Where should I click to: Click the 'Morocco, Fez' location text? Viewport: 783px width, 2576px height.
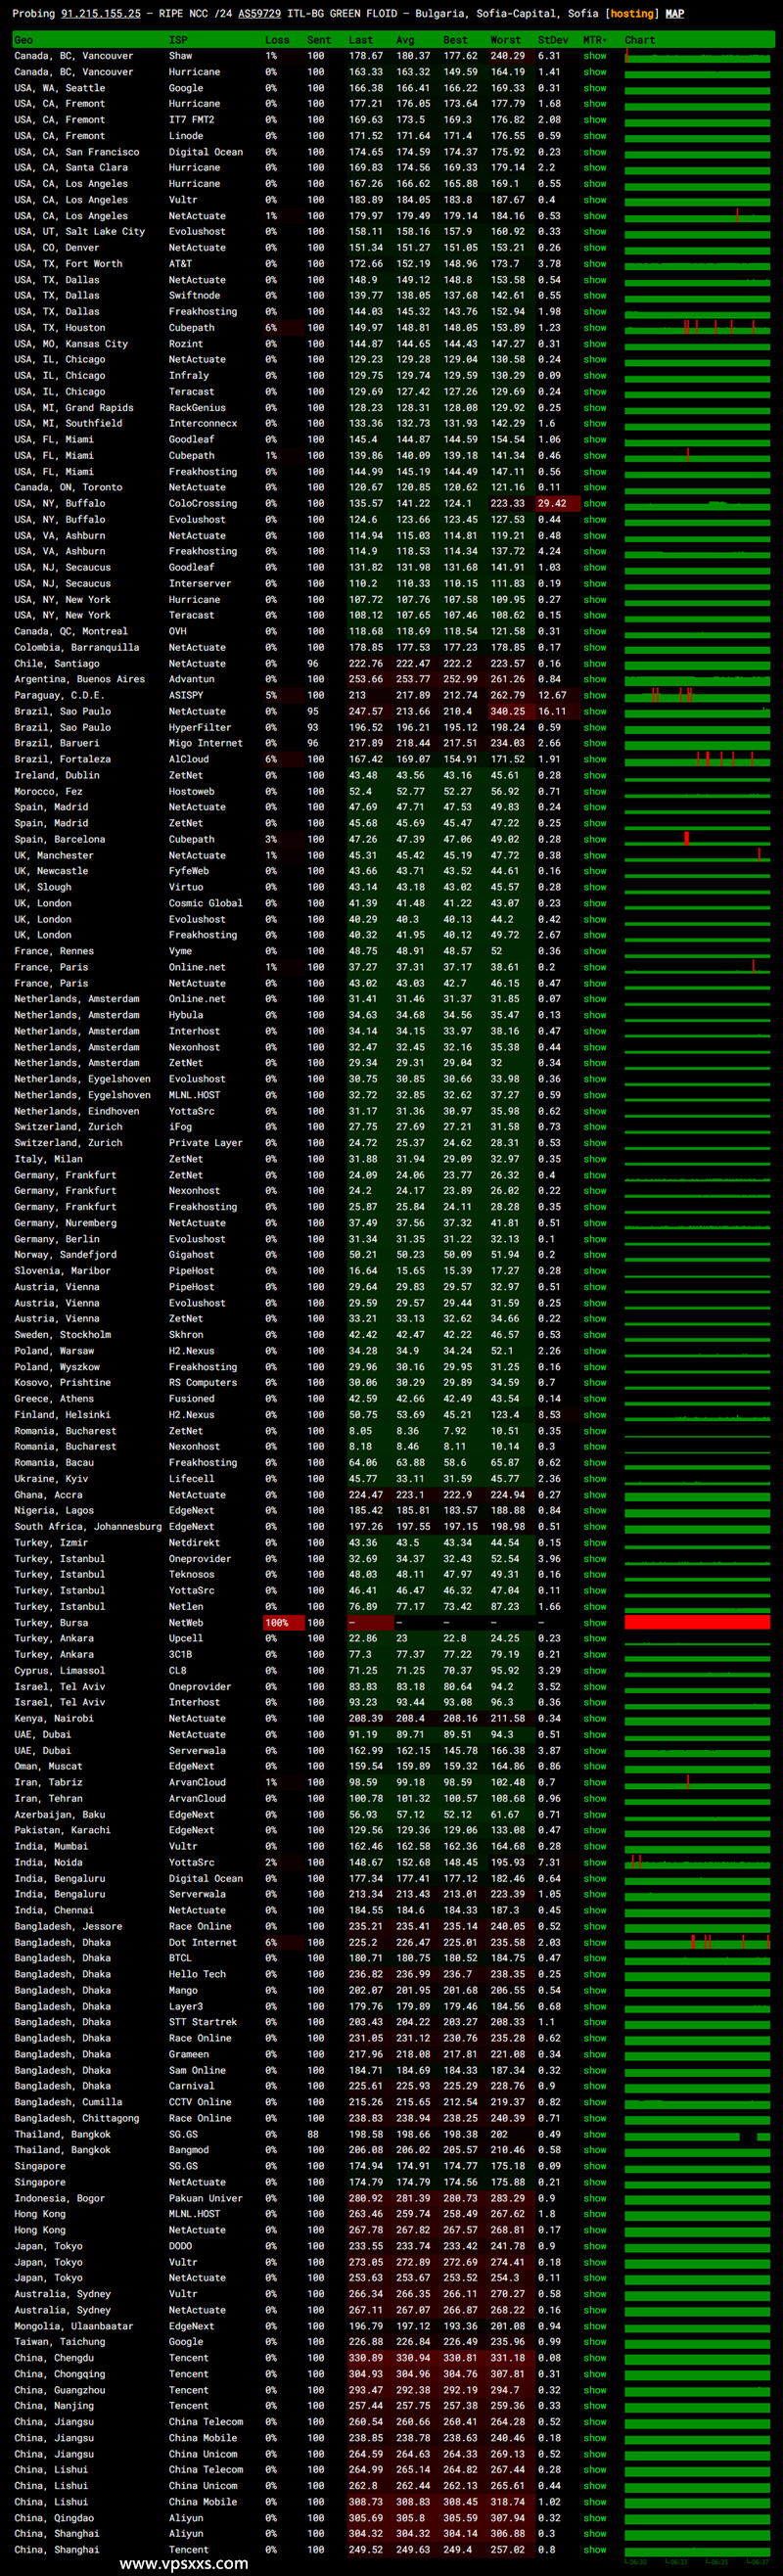pos(48,791)
